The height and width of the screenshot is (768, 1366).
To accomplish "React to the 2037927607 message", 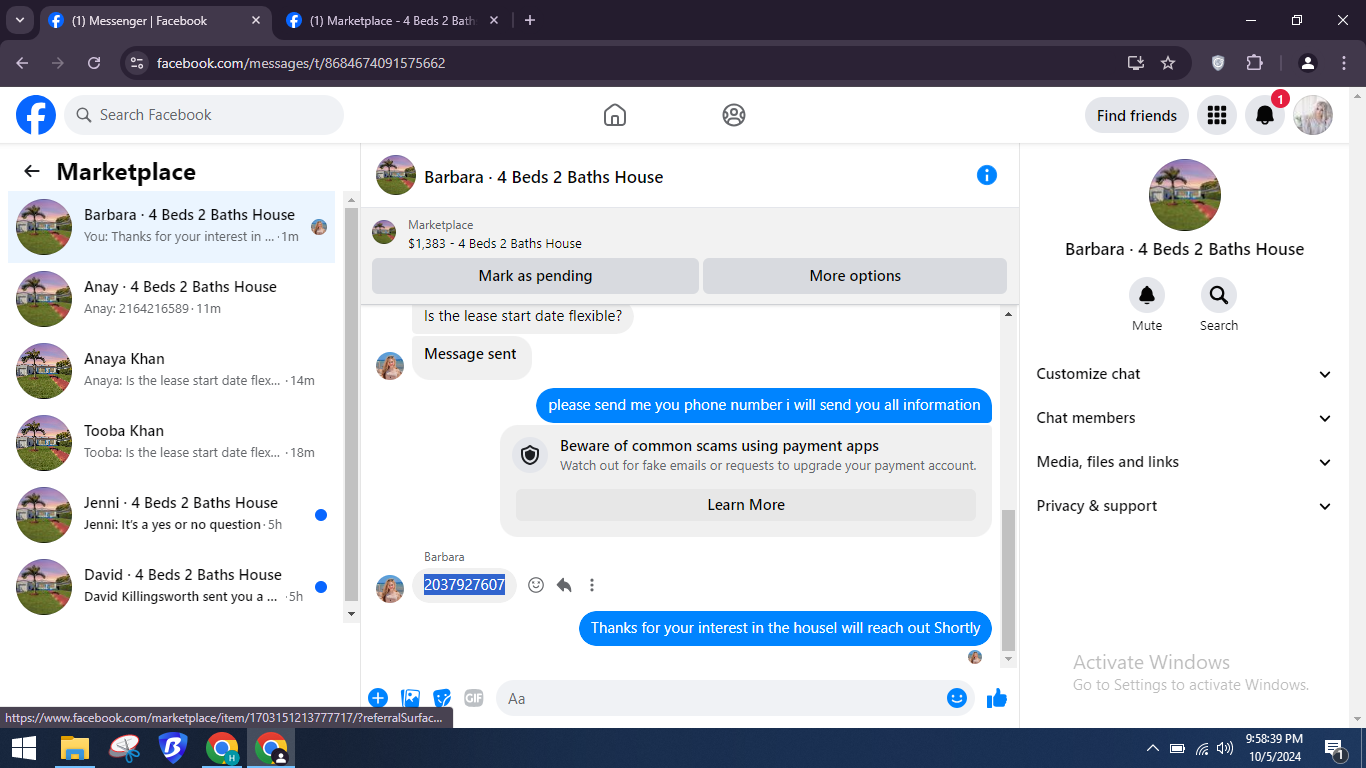I will tap(536, 585).
